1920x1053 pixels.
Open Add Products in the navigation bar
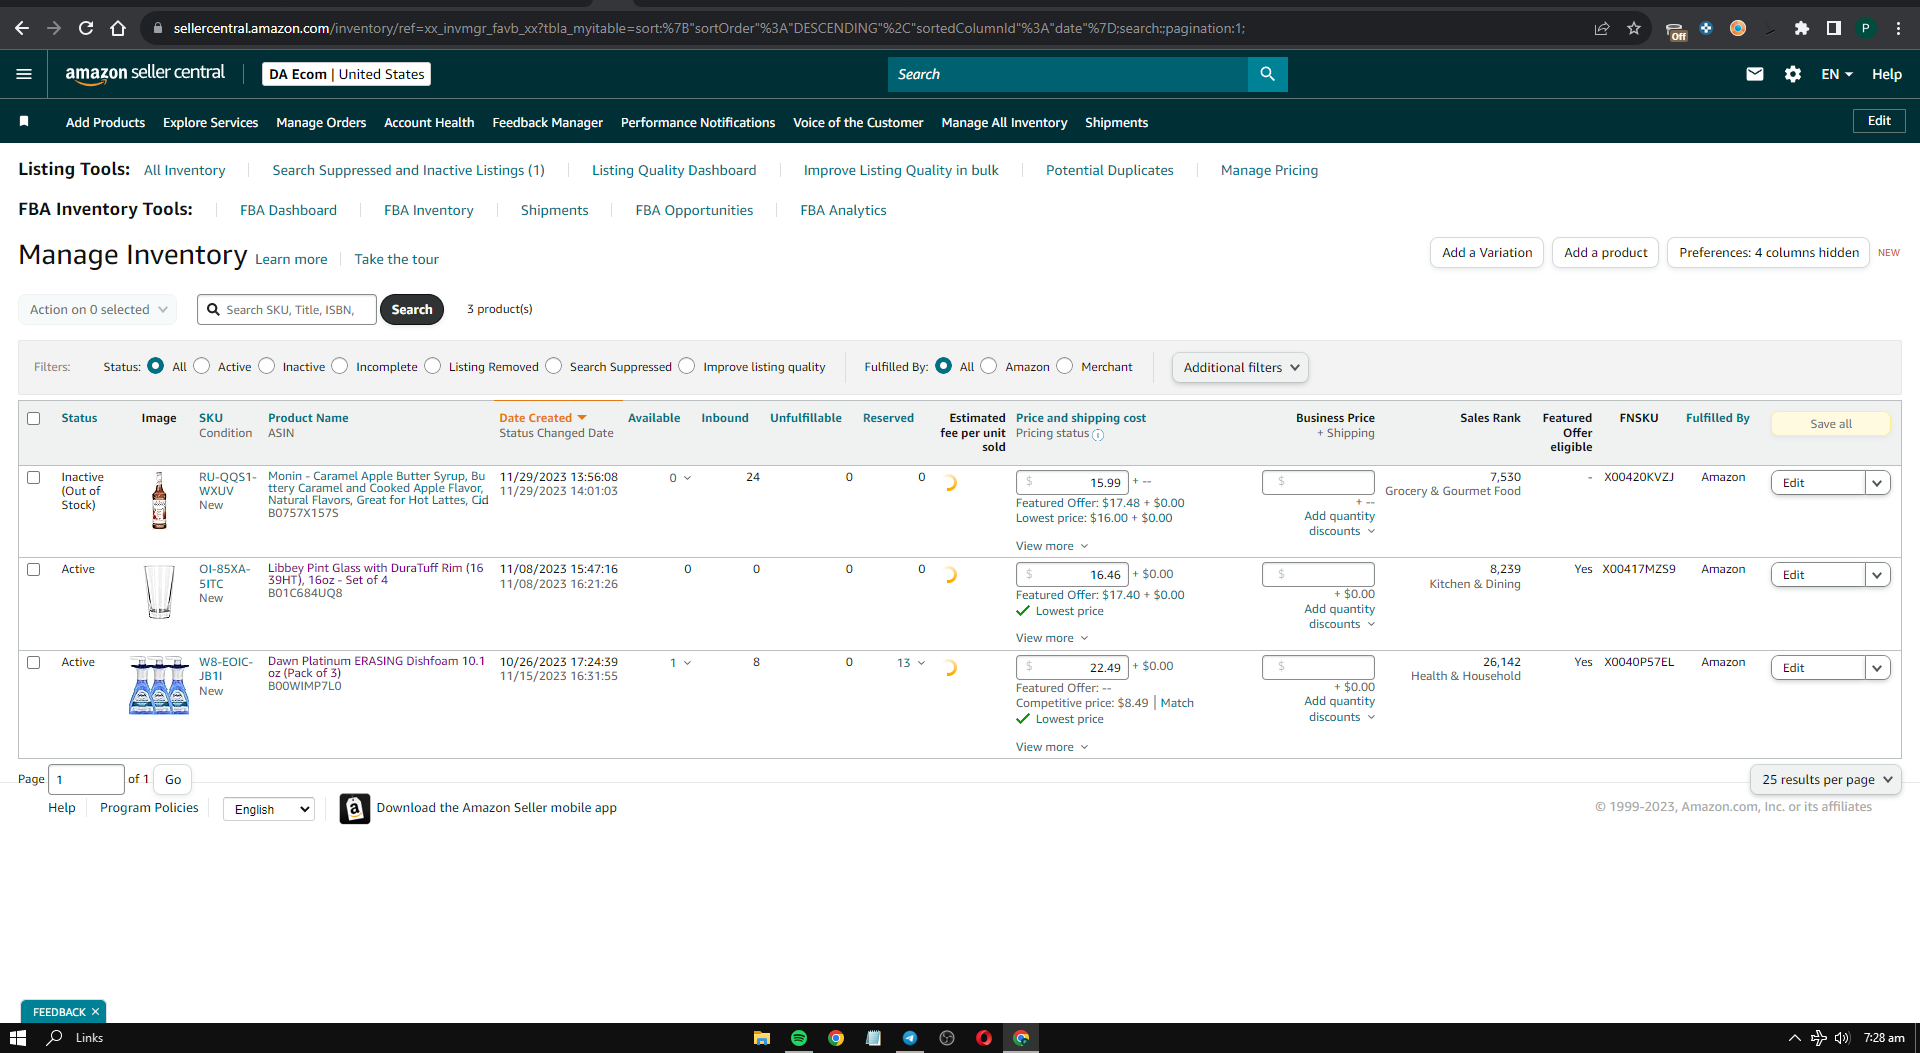click(x=105, y=122)
